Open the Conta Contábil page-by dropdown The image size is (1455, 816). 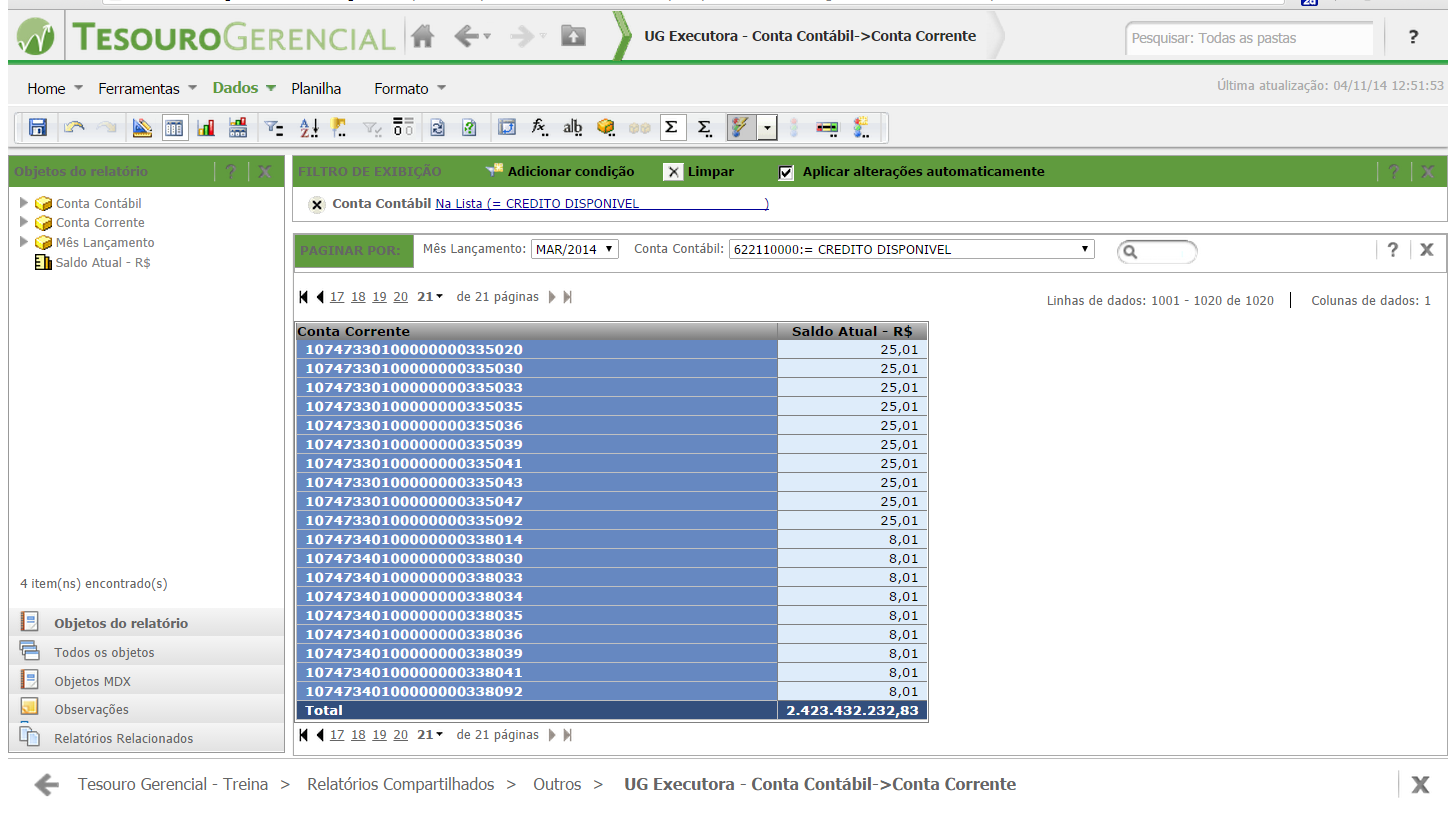[x=911, y=249]
